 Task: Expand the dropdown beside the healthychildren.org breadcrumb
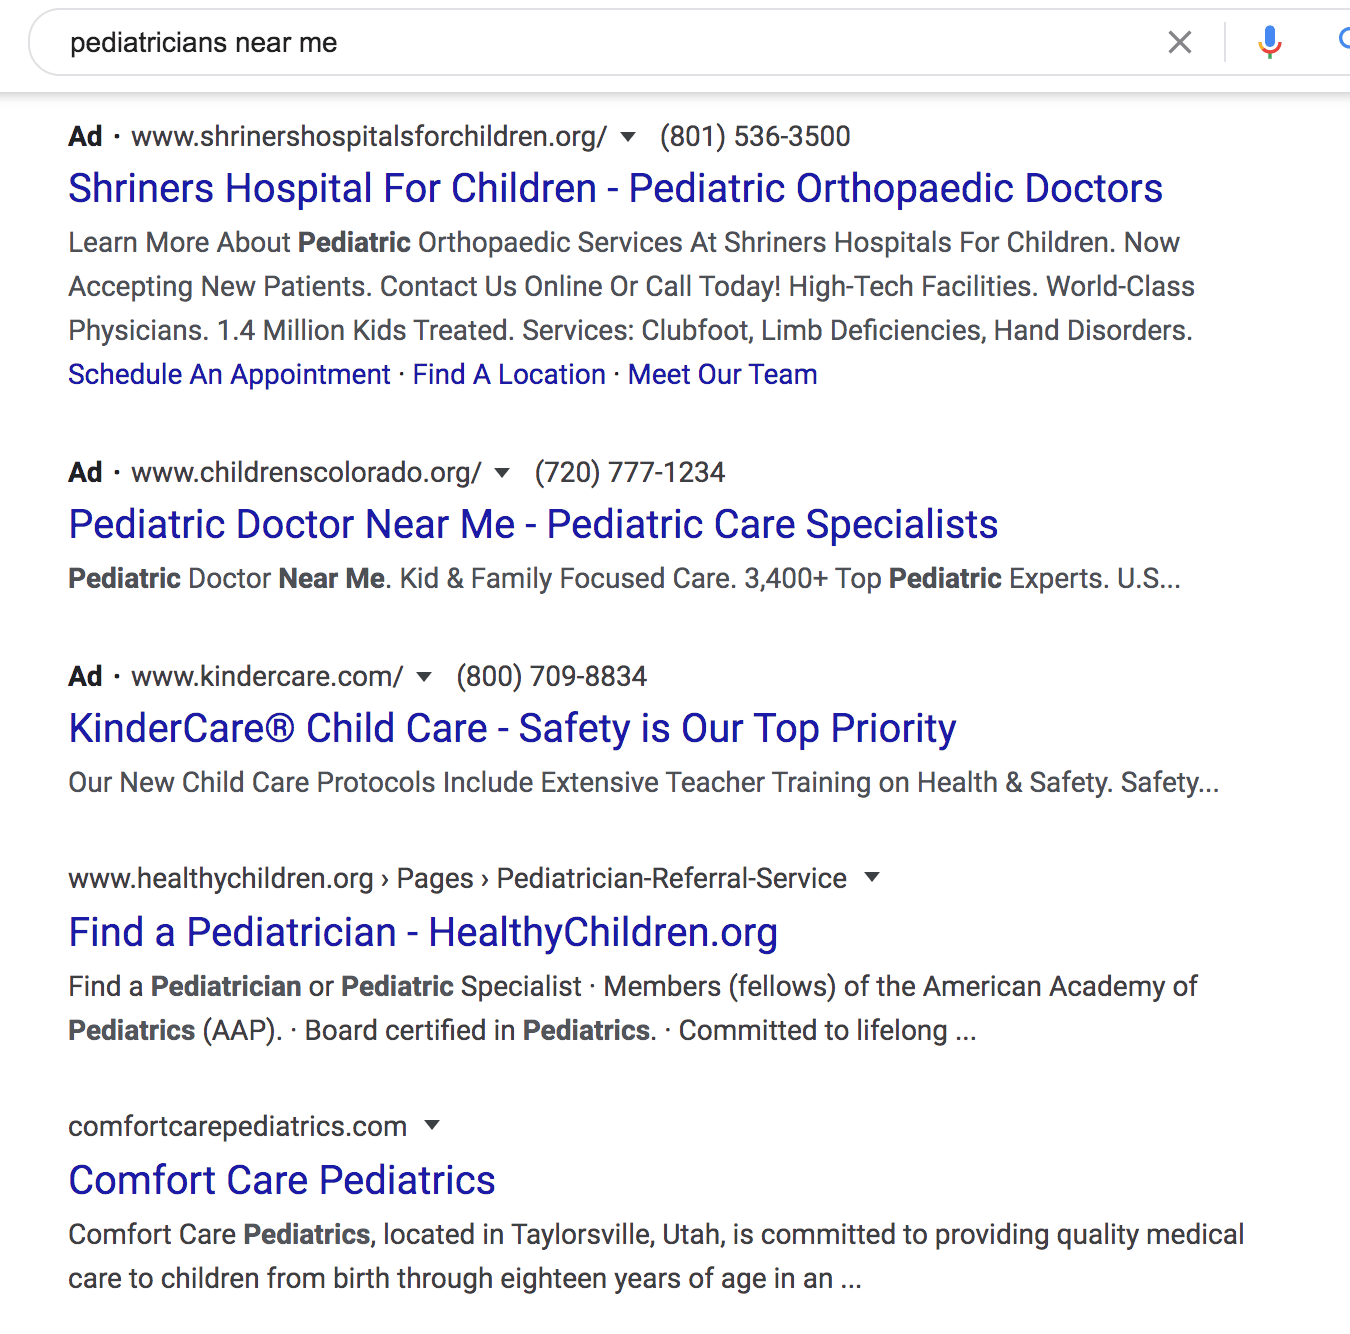[871, 877]
